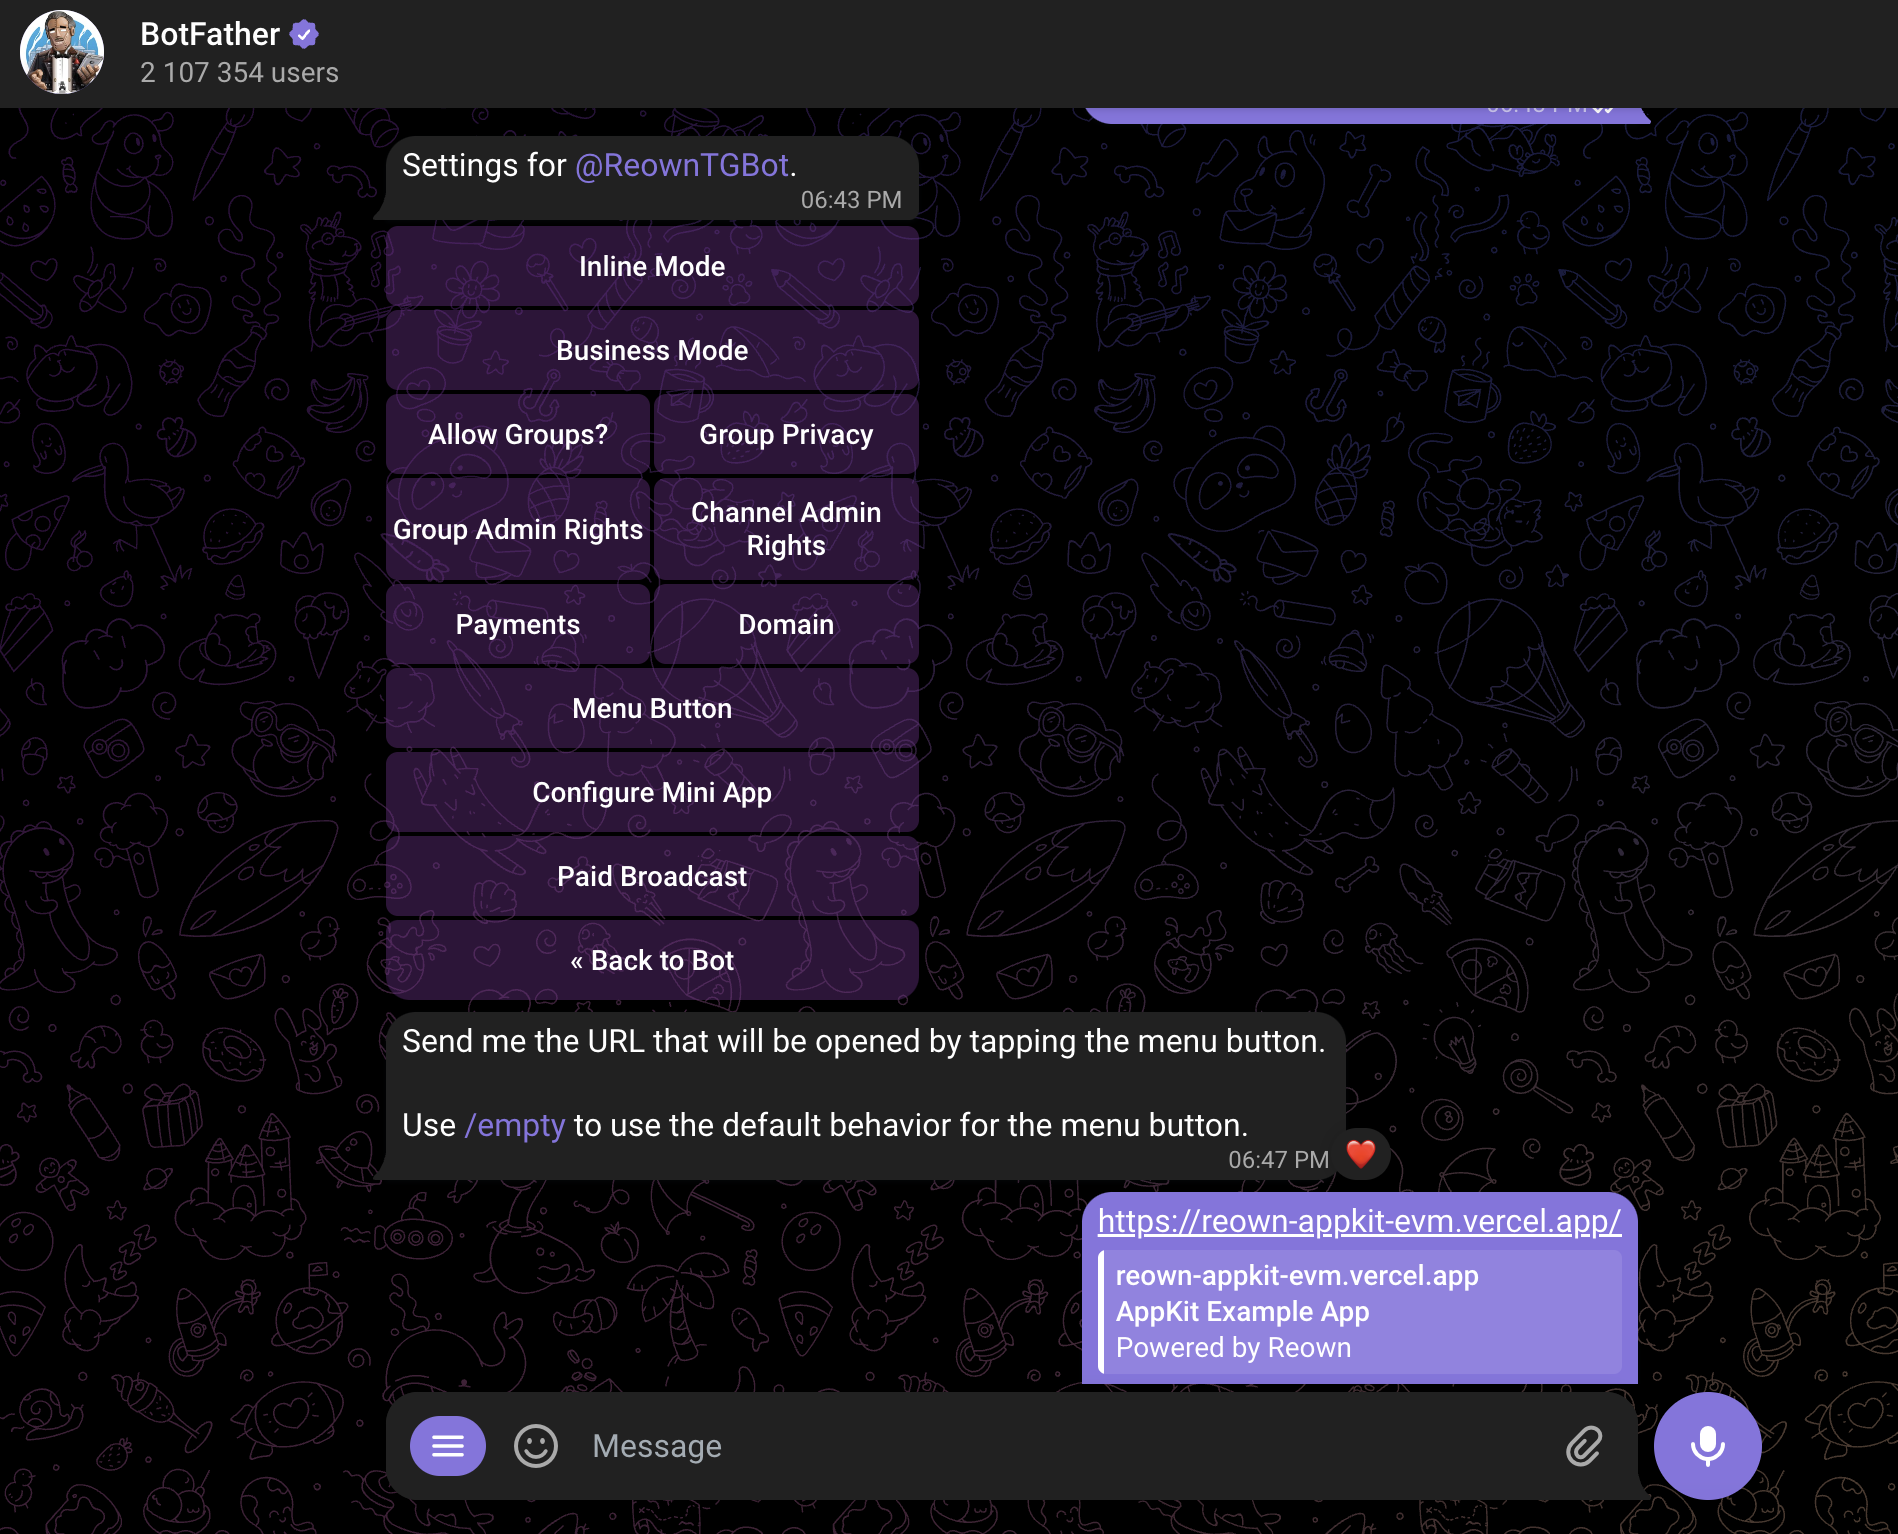Click the red heart reaction

(x=1361, y=1154)
